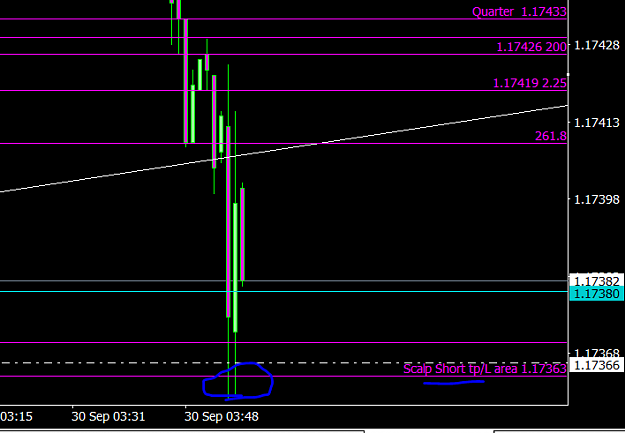Click the '1.17426 200' level label
The width and height of the screenshot is (625, 433).
tap(531, 47)
